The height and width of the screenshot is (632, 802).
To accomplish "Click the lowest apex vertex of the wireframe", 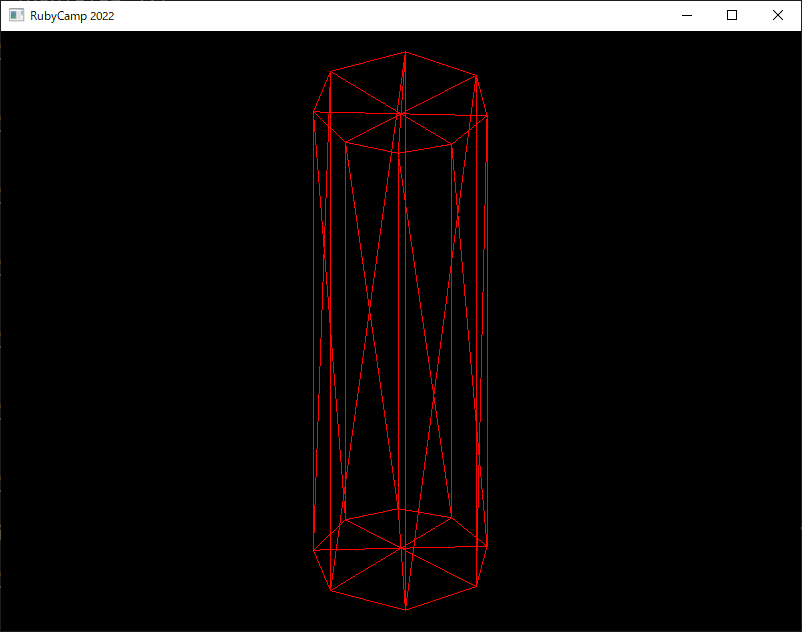I will click(406, 610).
